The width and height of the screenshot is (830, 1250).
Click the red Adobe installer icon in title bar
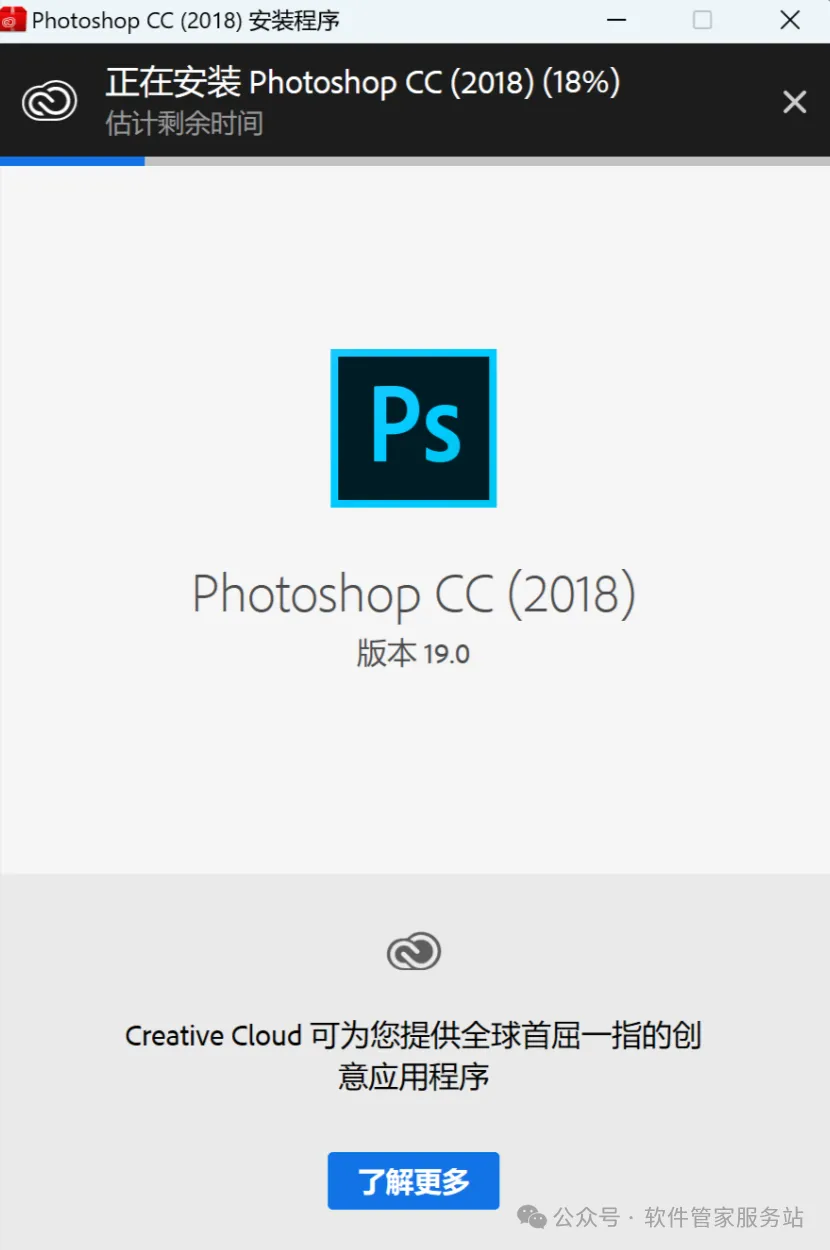(14, 19)
